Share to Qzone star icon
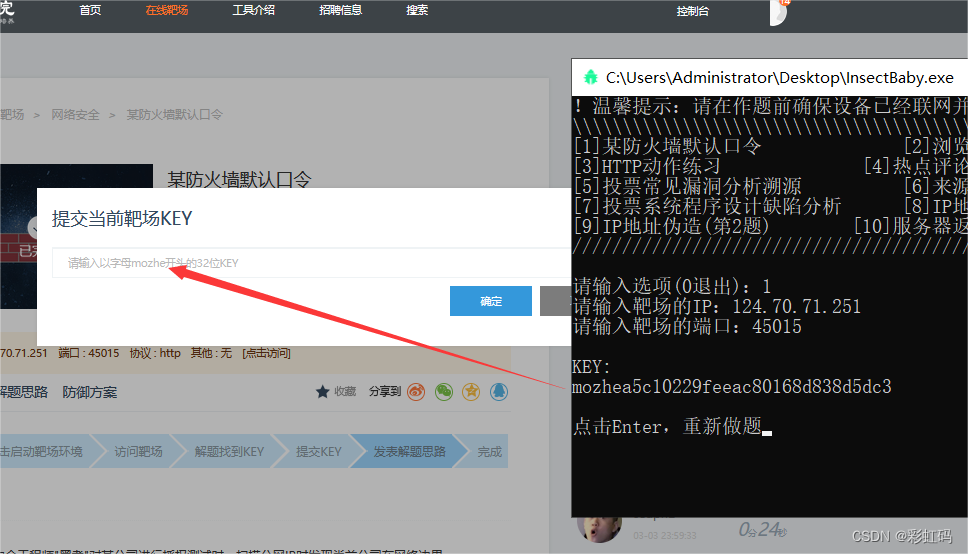The height and width of the screenshot is (554, 968). (471, 392)
